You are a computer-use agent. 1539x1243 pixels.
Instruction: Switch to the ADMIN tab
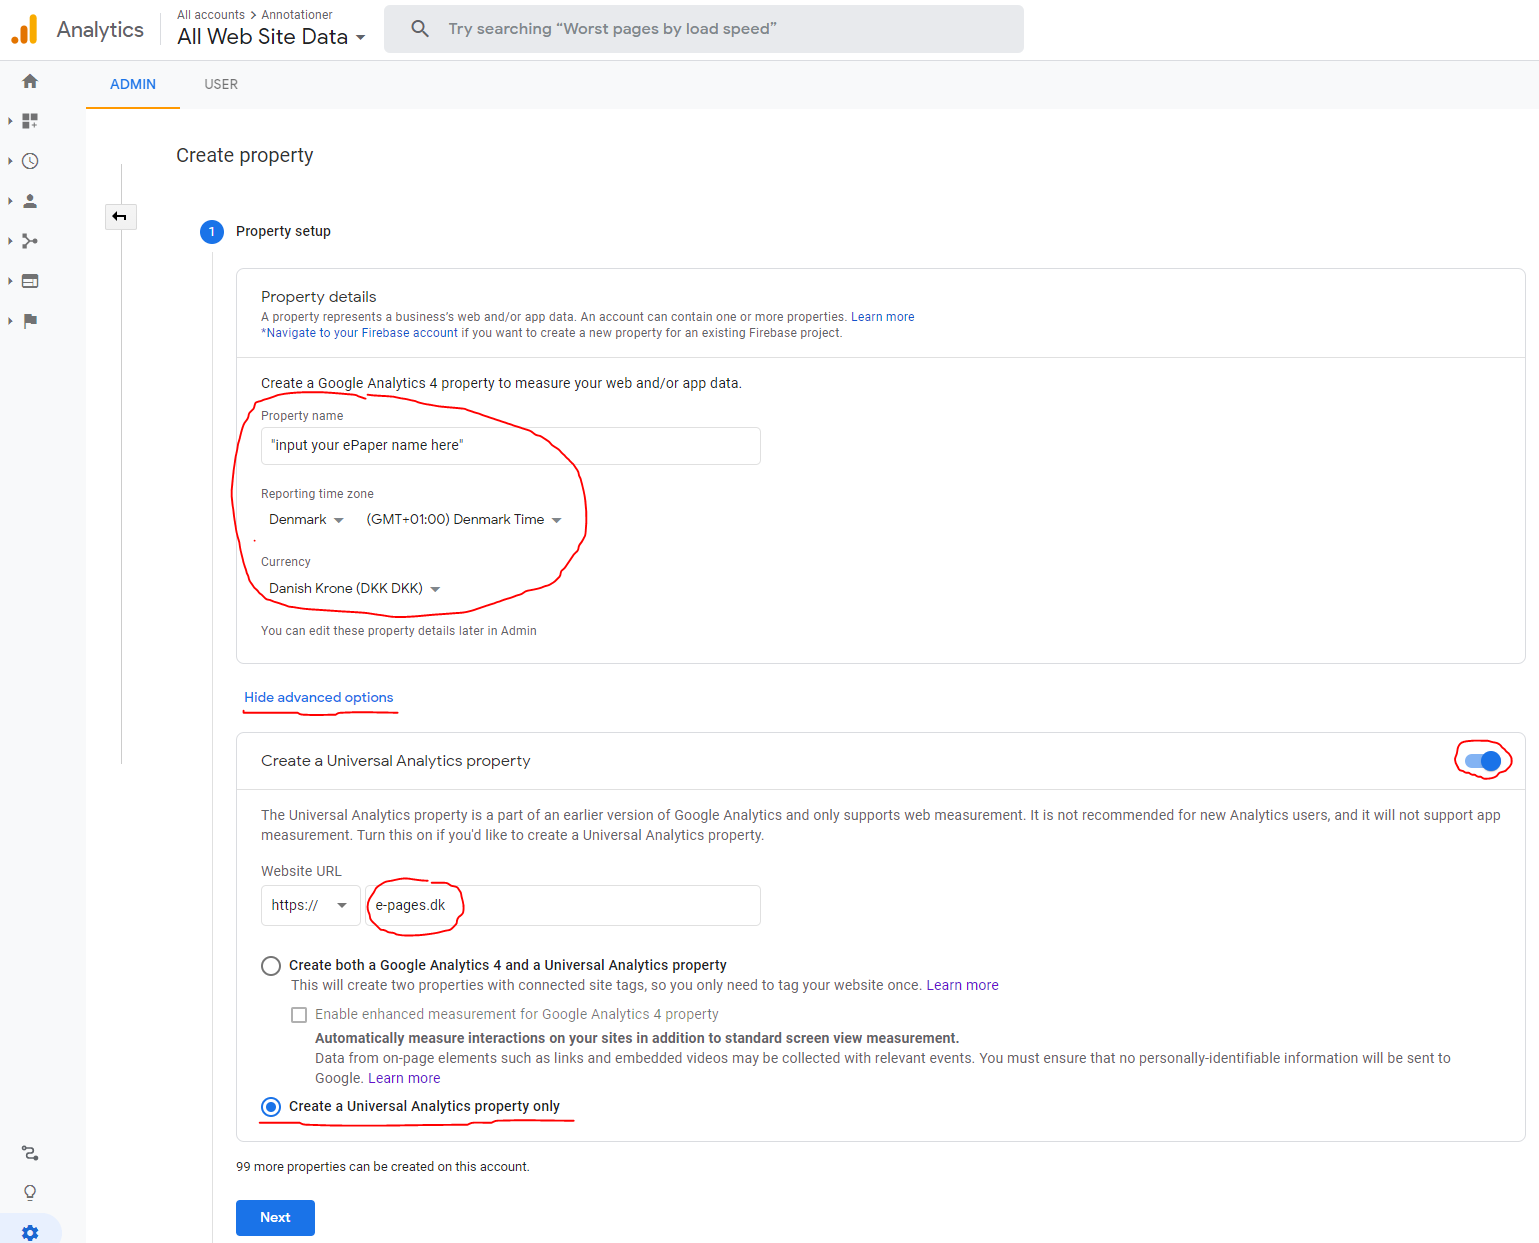coord(133,84)
